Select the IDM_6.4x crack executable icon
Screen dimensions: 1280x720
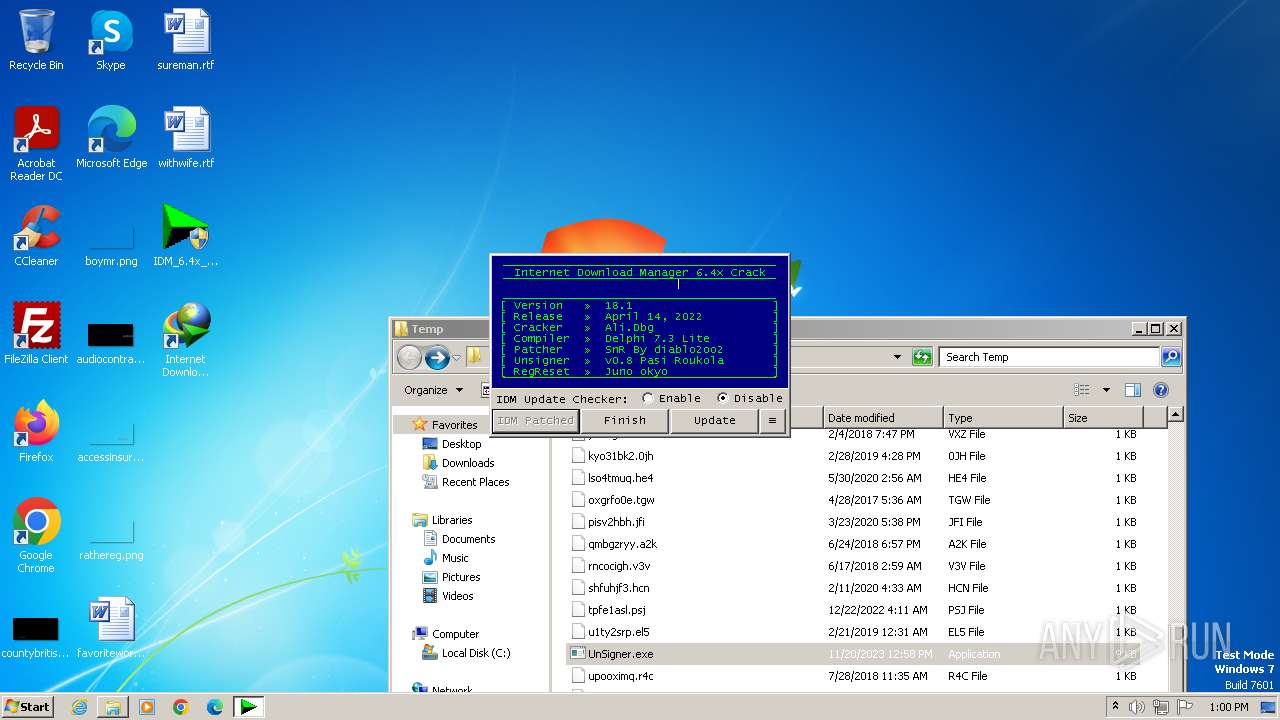tap(186, 236)
